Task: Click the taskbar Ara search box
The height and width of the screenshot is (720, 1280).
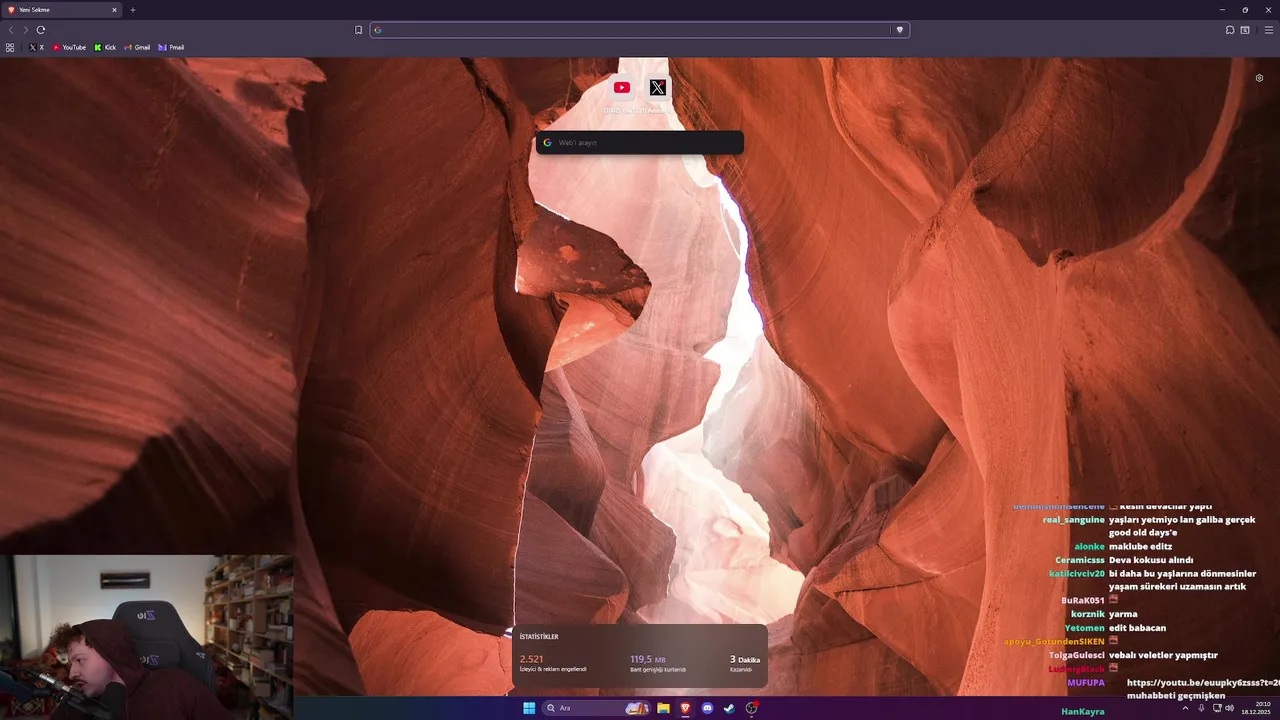Action: (x=596, y=708)
